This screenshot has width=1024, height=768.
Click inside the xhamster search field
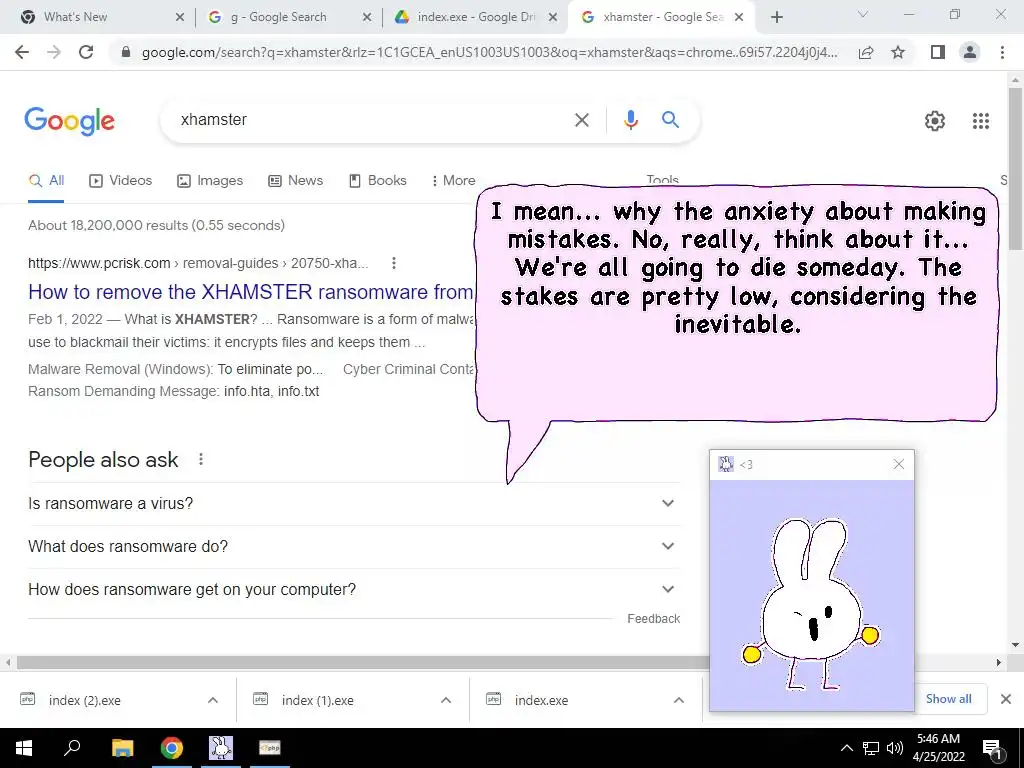(x=366, y=120)
